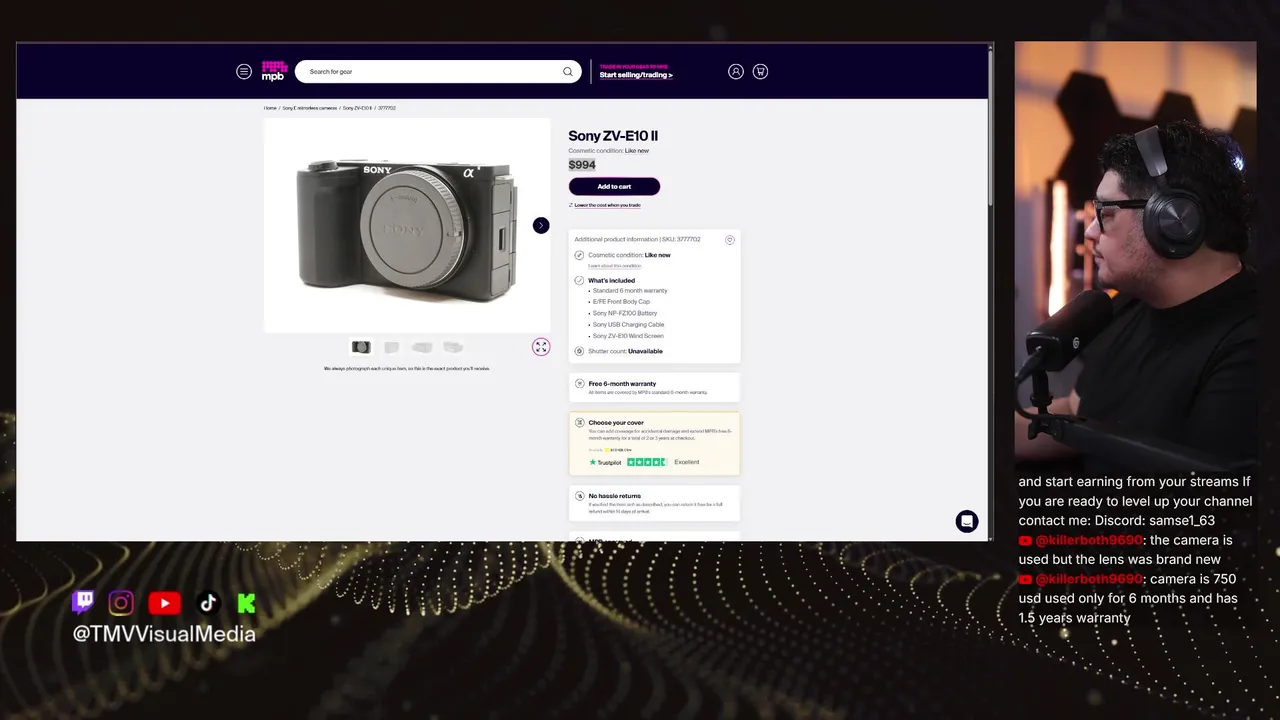This screenshot has height=720, width=1280.
Task: Open the chat support bubble icon
Action: [967, 521]
